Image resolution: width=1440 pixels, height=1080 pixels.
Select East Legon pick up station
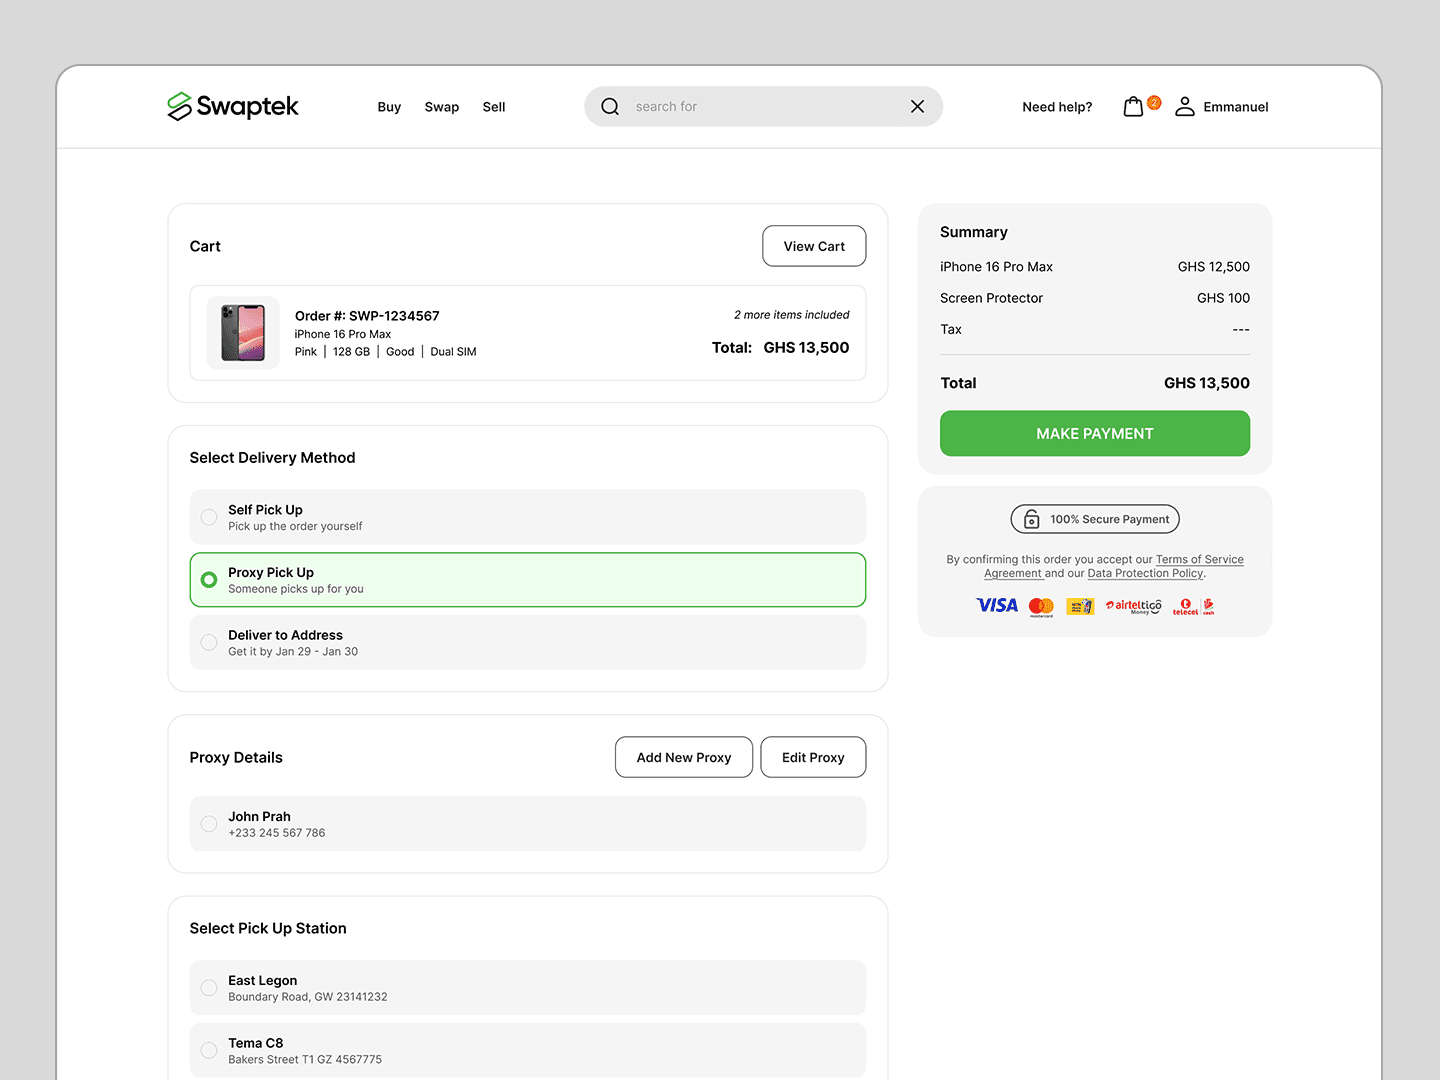pos(528,988)
